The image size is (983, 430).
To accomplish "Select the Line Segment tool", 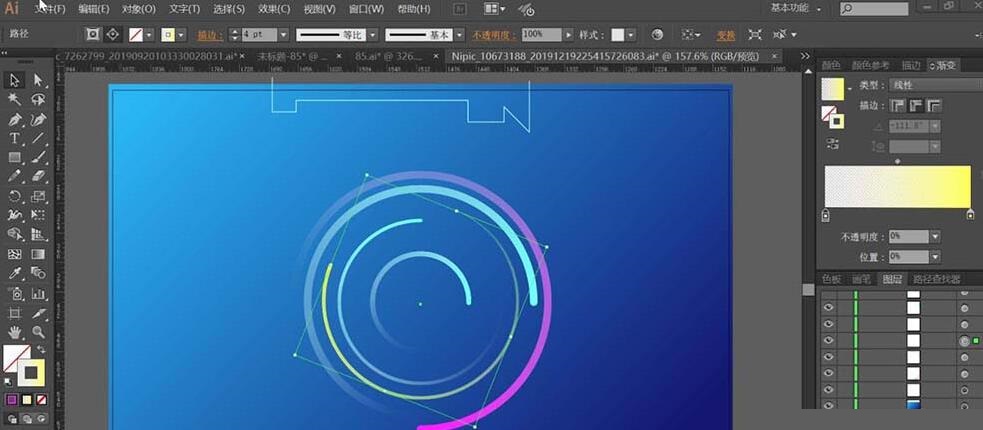I will [38, 138].
